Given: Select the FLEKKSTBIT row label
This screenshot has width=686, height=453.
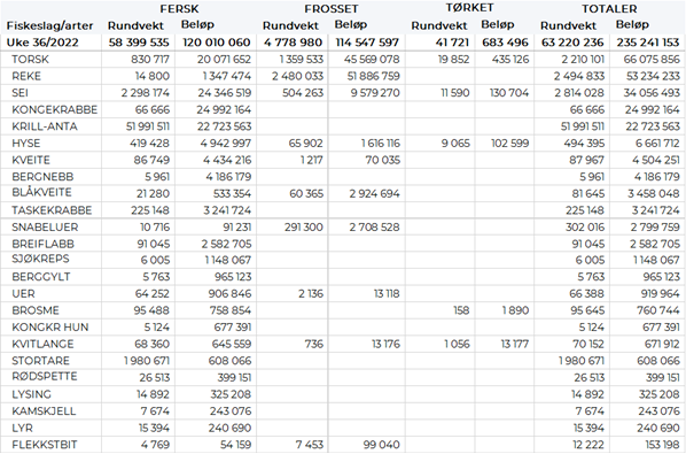Looking at the screenshot, I should (41, 443).
